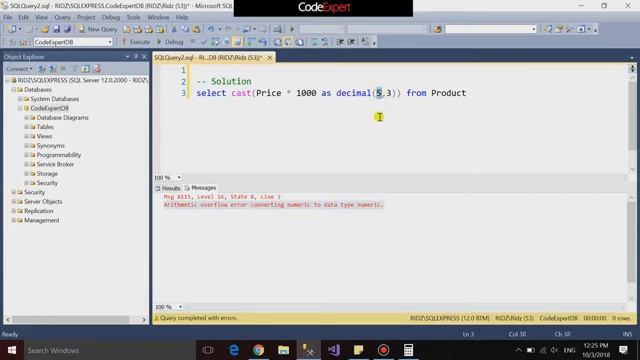Open the Calculator from the taskbar

point(408,350)
